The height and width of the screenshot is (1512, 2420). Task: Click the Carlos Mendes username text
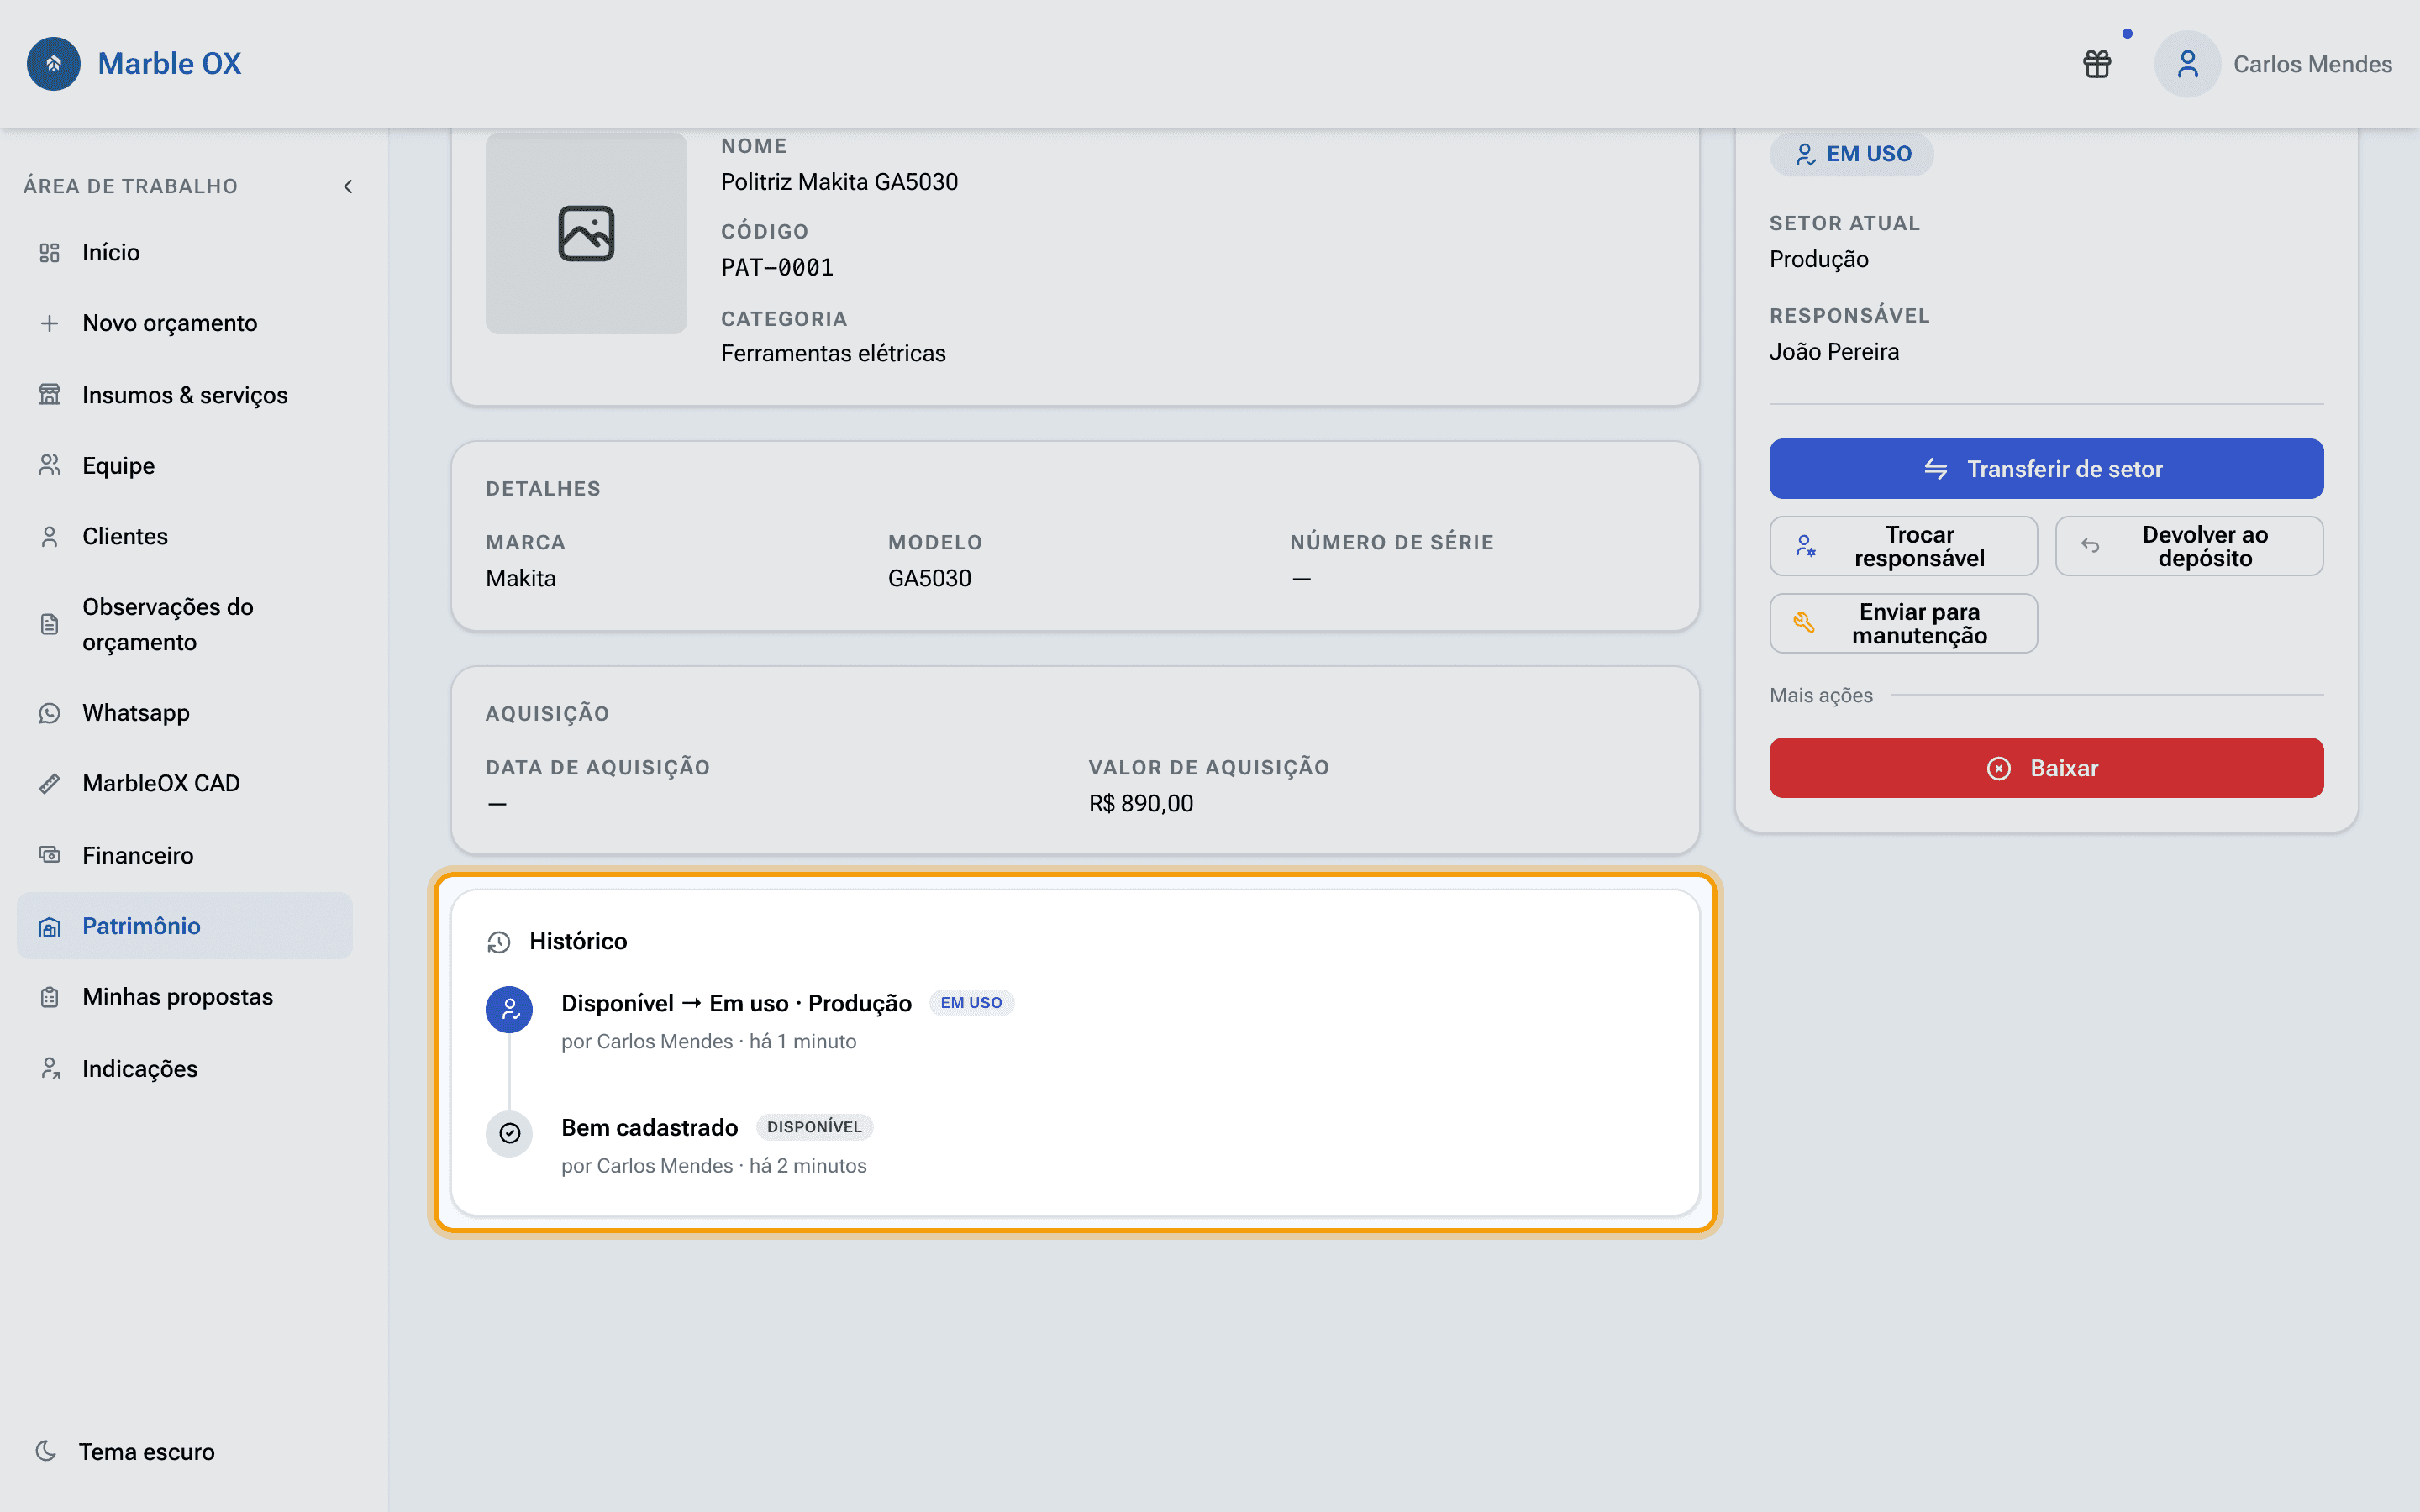tap(2312, 64)
